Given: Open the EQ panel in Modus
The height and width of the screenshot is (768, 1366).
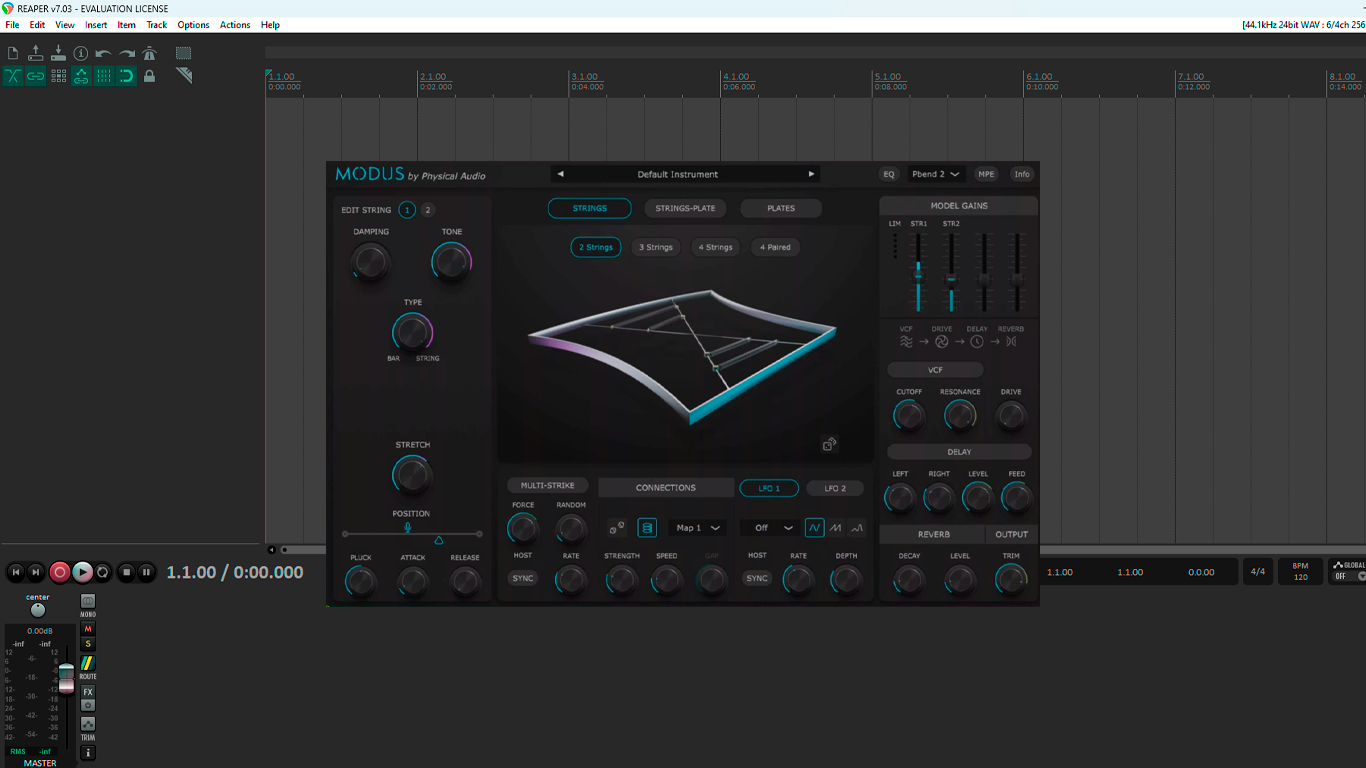Looking at the screenshot, I should [x=889, y=174].
